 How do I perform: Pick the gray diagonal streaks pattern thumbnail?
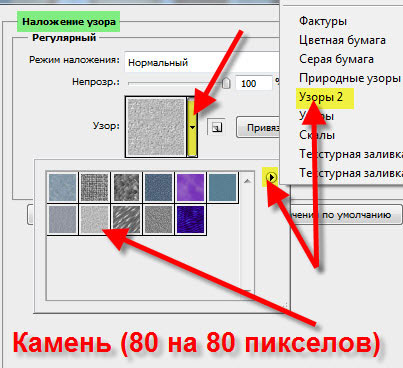[127, 219]
